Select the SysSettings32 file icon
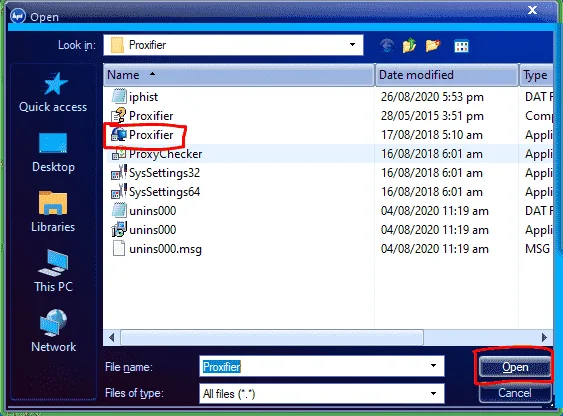Viewport: 563px width, 416px height. coord(119,173)
